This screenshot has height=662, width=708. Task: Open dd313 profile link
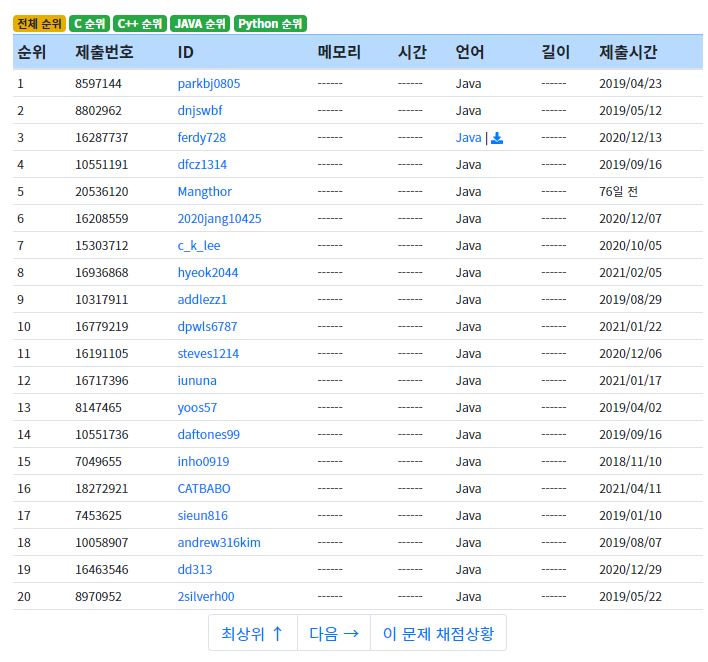(x=195, y=570)
